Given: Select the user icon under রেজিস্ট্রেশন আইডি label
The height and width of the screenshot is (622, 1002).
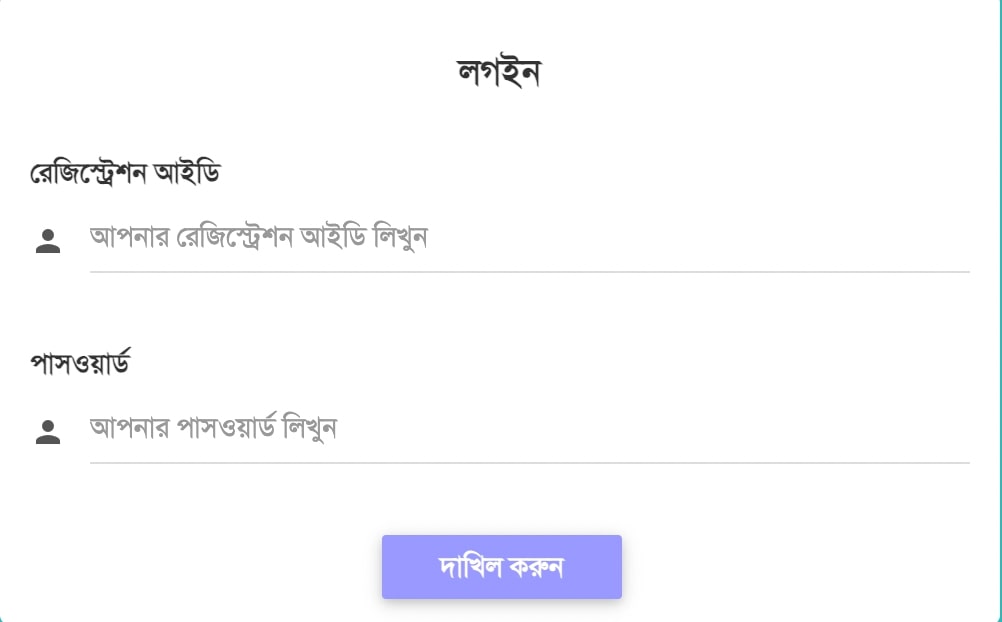Looking at the screenshot, I should click(x=48, y=242).
